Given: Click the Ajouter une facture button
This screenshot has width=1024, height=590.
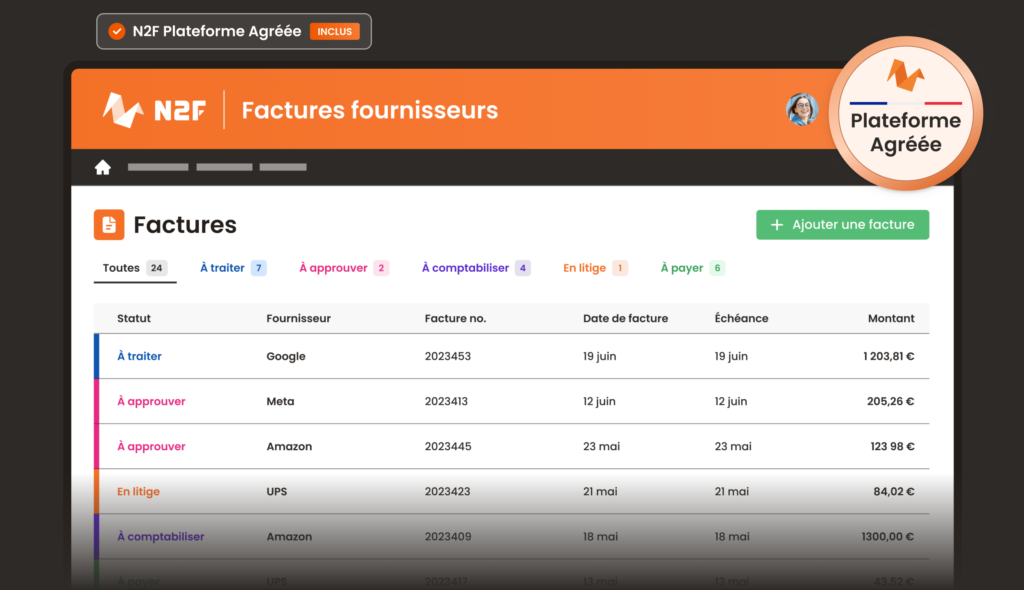Looking at the screenshot, I should (x=842, y=224).
